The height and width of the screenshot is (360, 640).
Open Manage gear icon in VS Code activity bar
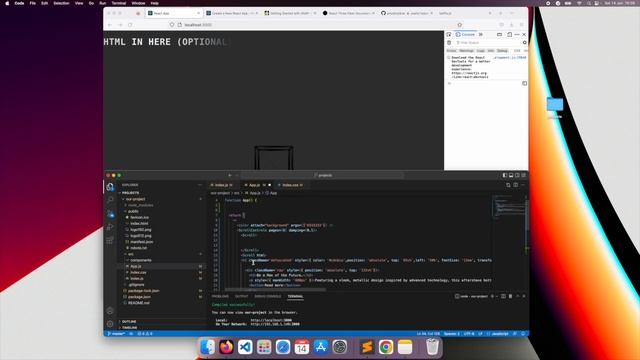(110, 324)
